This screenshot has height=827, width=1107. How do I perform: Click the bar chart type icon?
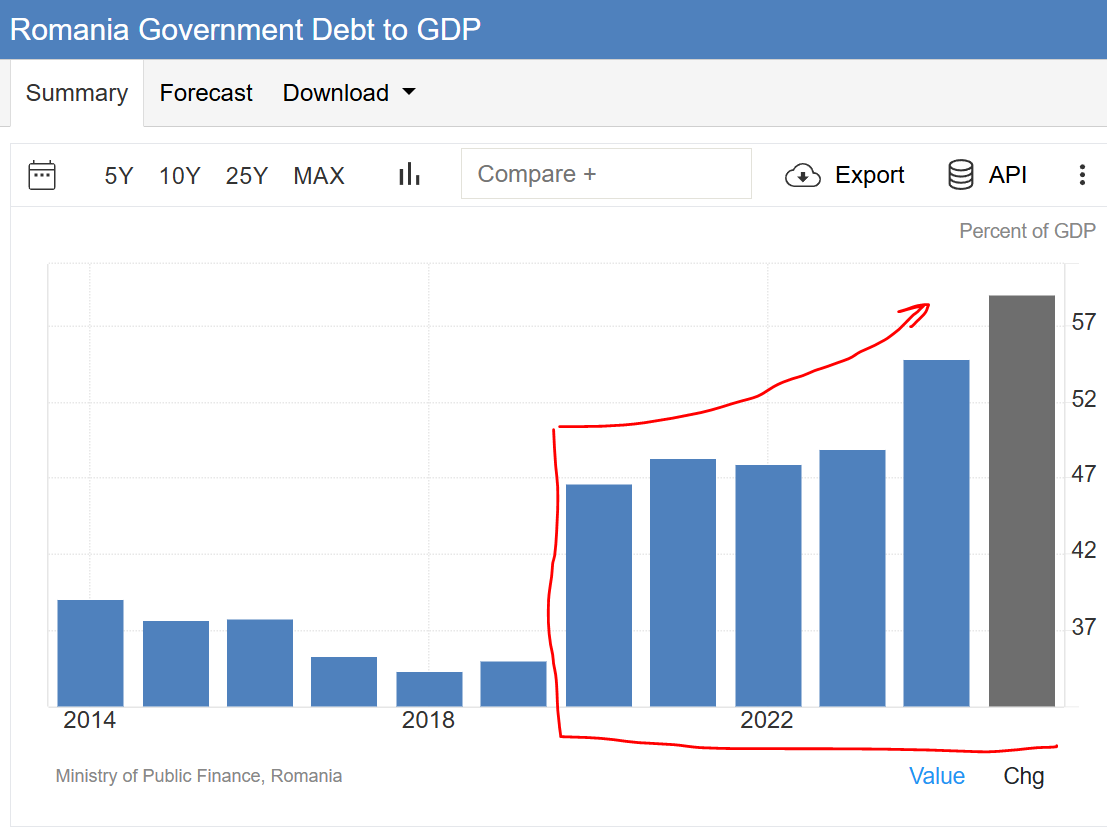[409, 175]
